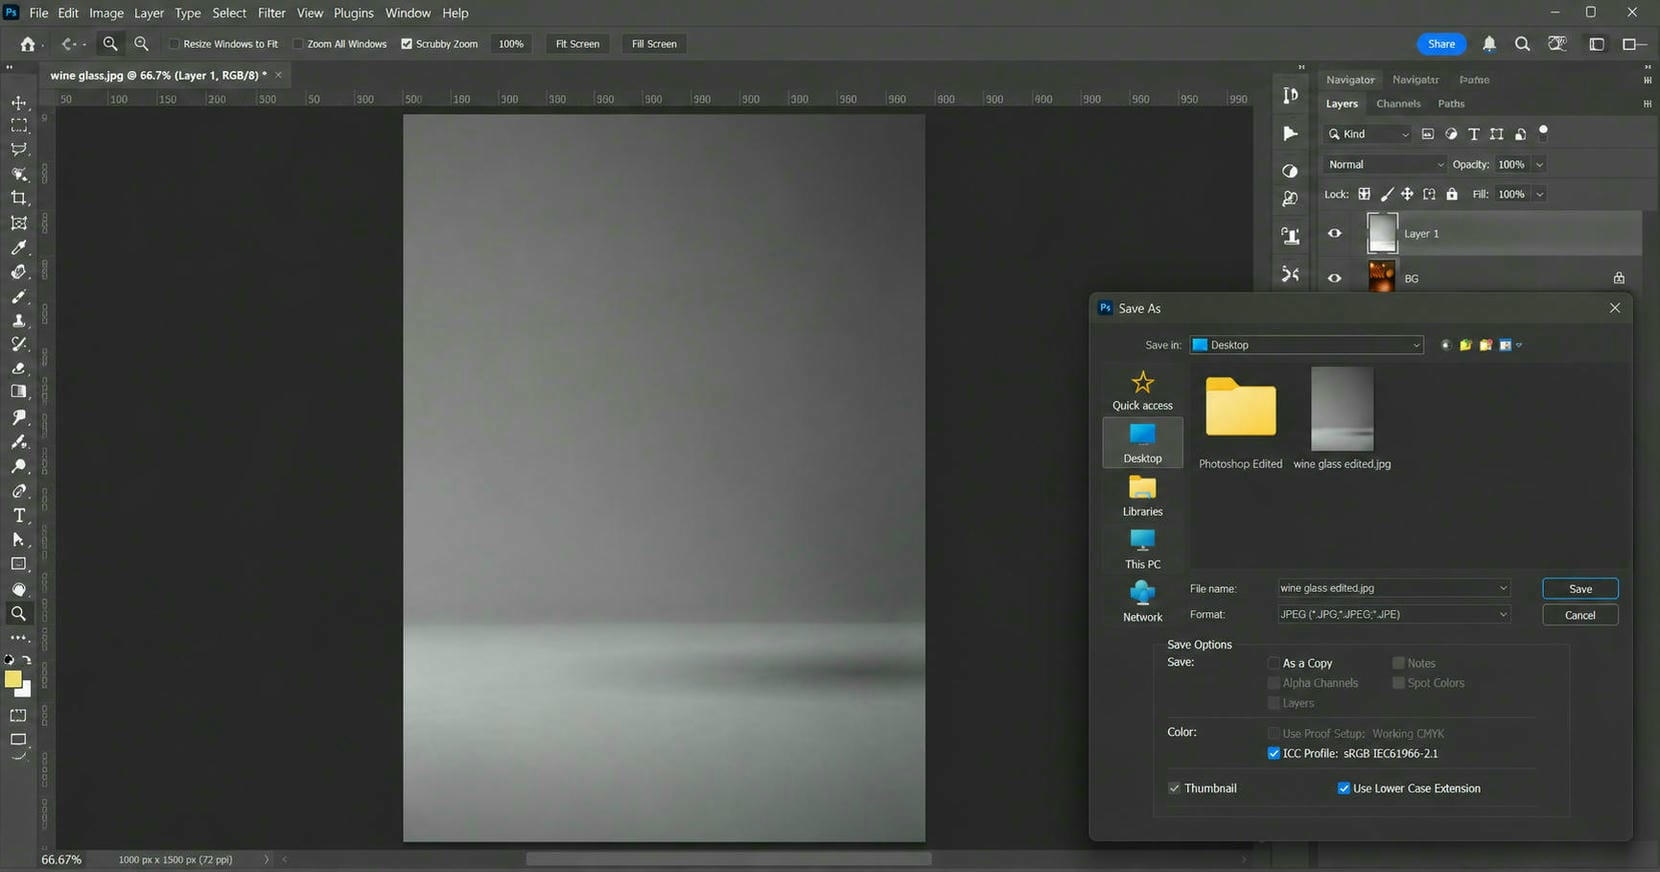The height and width of the screenshot is (872, 1660).
Task: Open the Format JPEG dropdown
Action: (1394, 614)
